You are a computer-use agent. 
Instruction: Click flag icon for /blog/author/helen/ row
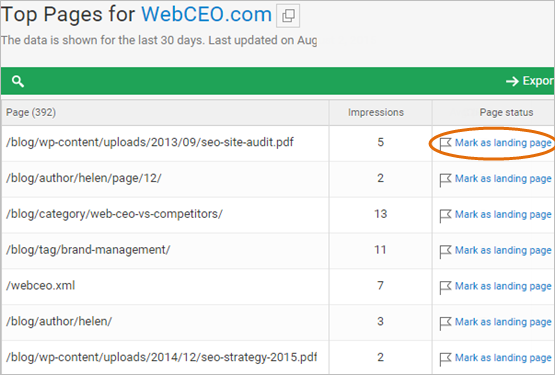(445, 323)
